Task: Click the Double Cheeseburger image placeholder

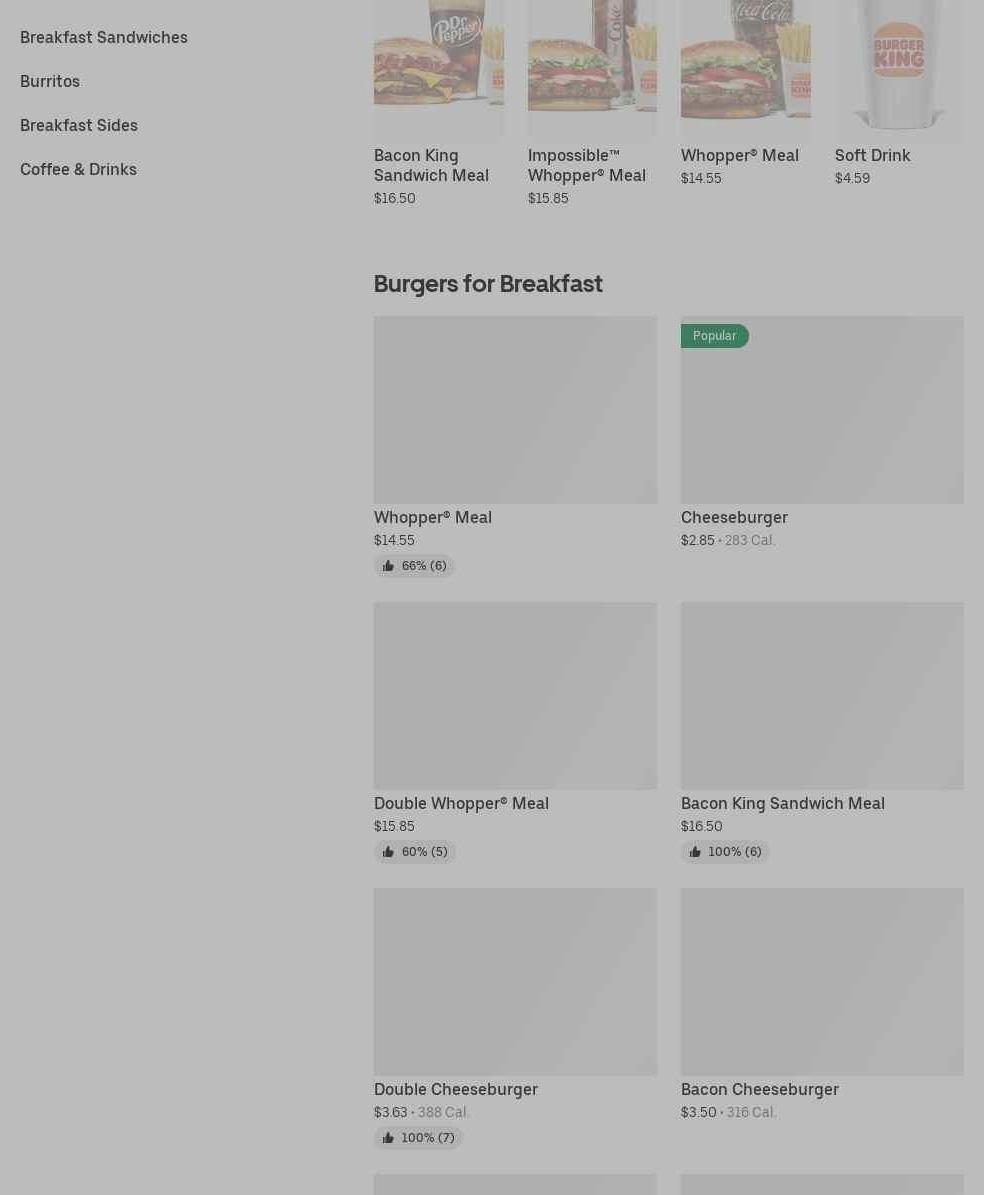Action: [515, 981]
